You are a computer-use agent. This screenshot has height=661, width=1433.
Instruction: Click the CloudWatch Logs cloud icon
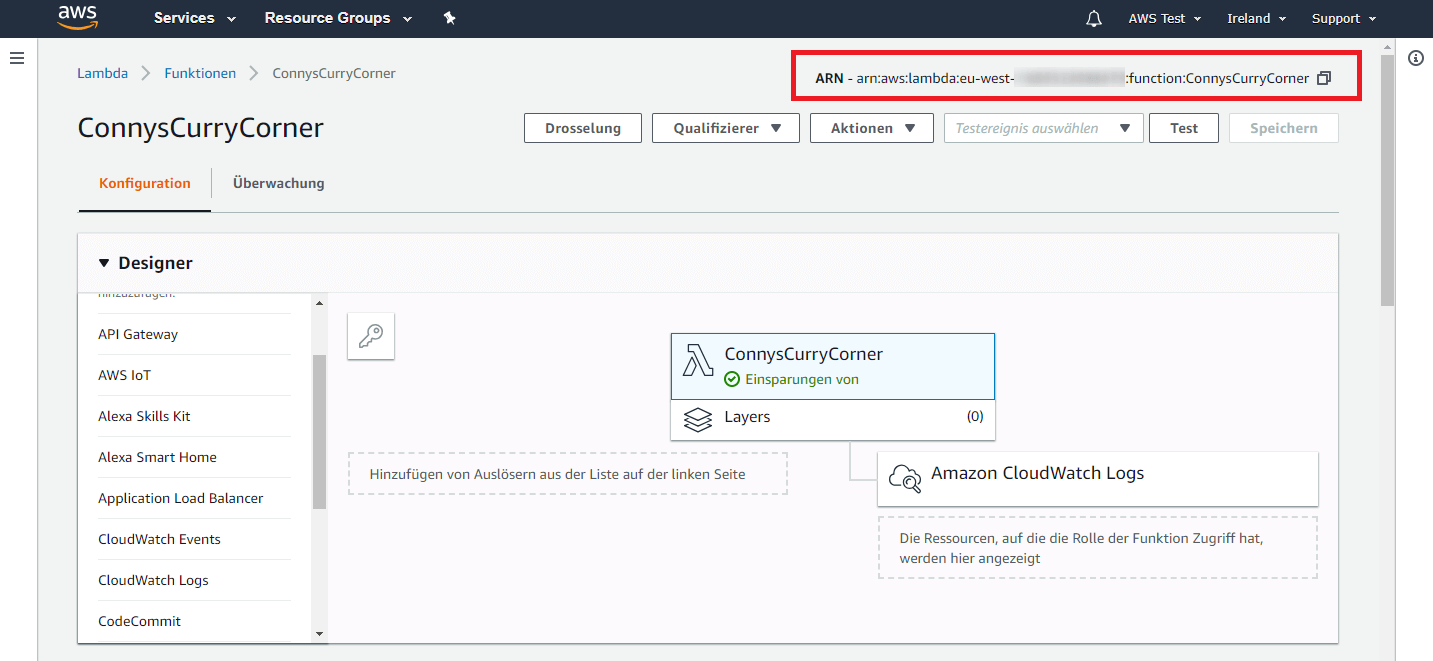pyautogui.click(x=905, y=478)
